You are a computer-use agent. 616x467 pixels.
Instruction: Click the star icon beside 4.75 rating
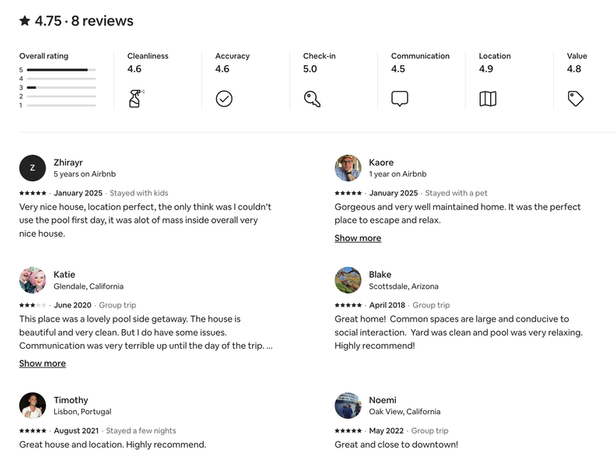coord(25,21)
